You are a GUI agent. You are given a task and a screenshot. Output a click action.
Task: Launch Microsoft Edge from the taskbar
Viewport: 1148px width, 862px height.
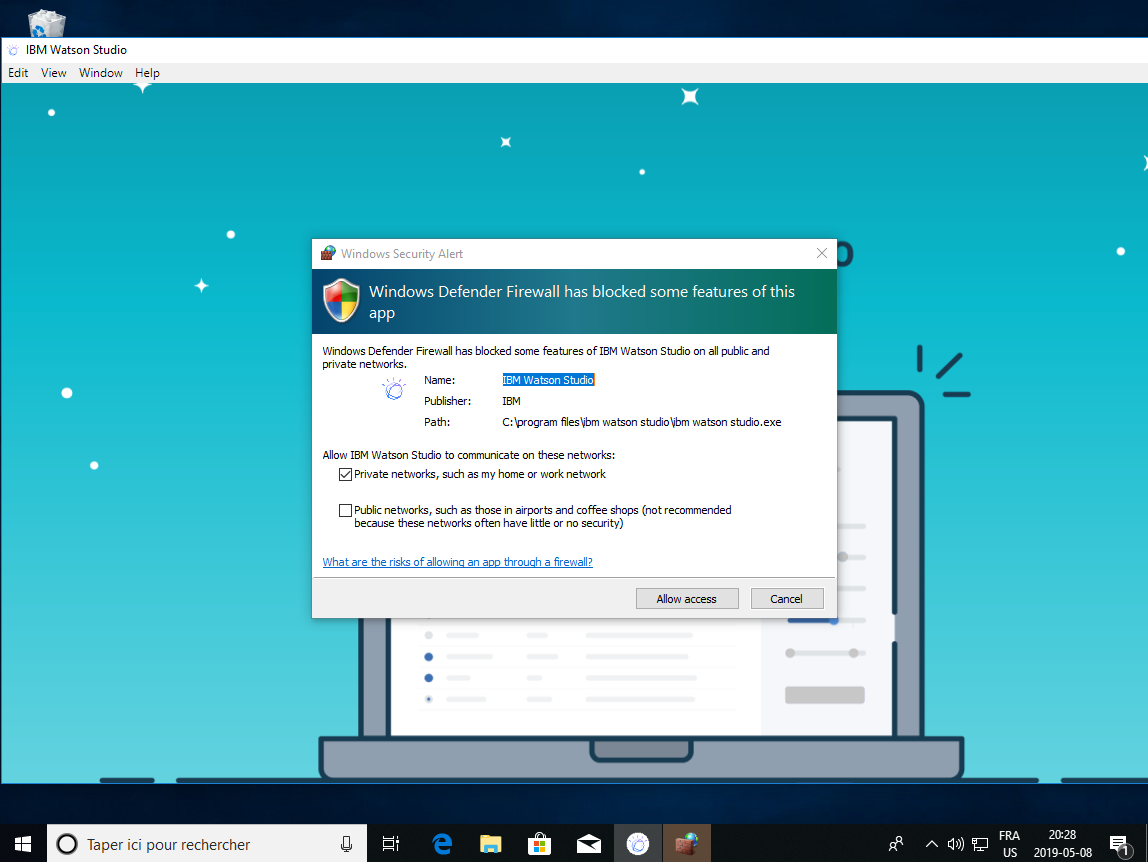click(442, 843)
